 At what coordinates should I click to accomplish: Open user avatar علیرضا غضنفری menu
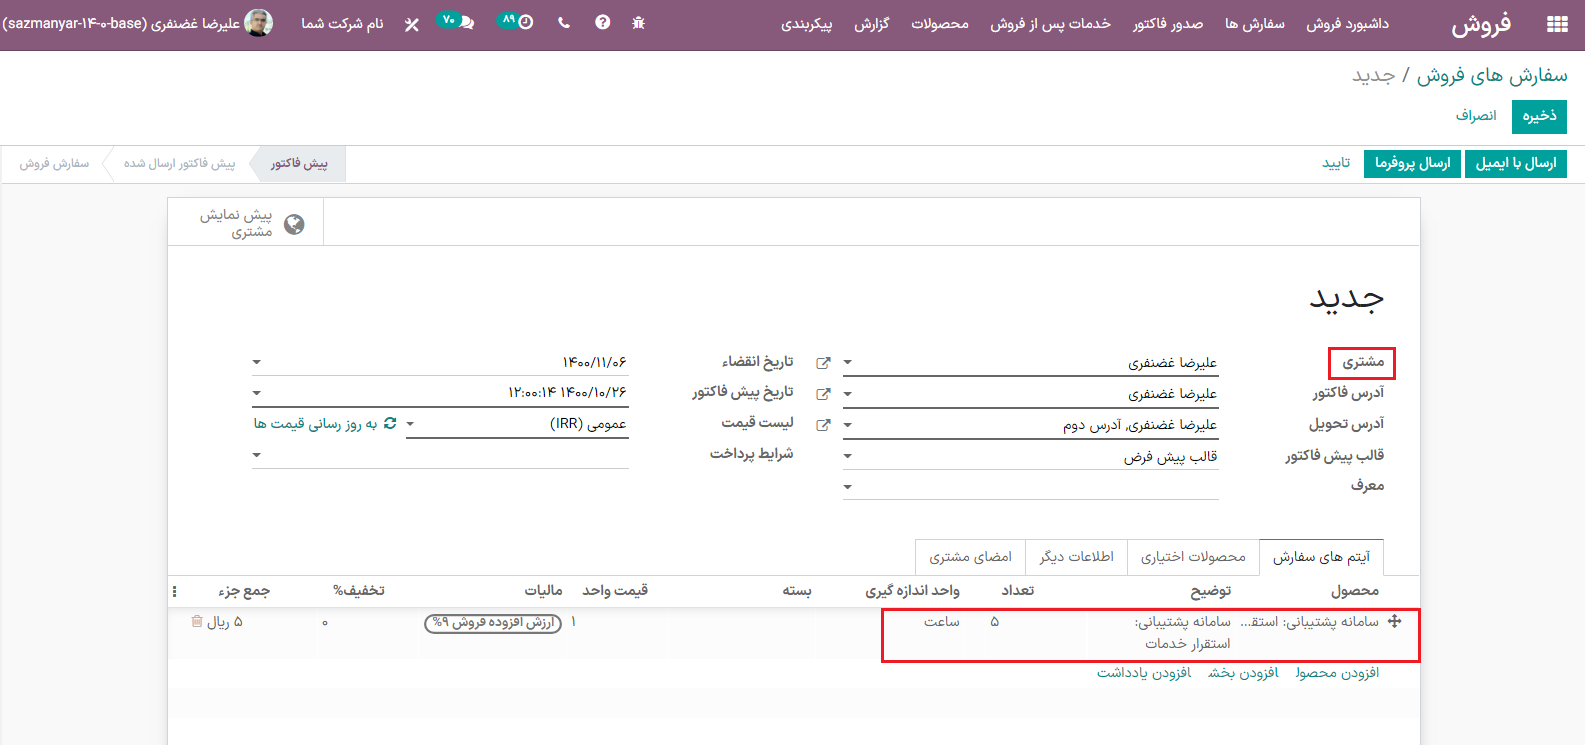pyautogui.click(x=137, y=23)
